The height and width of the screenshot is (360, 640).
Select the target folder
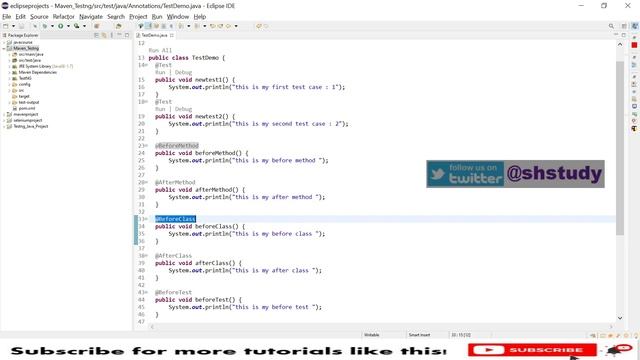(24, 96)
